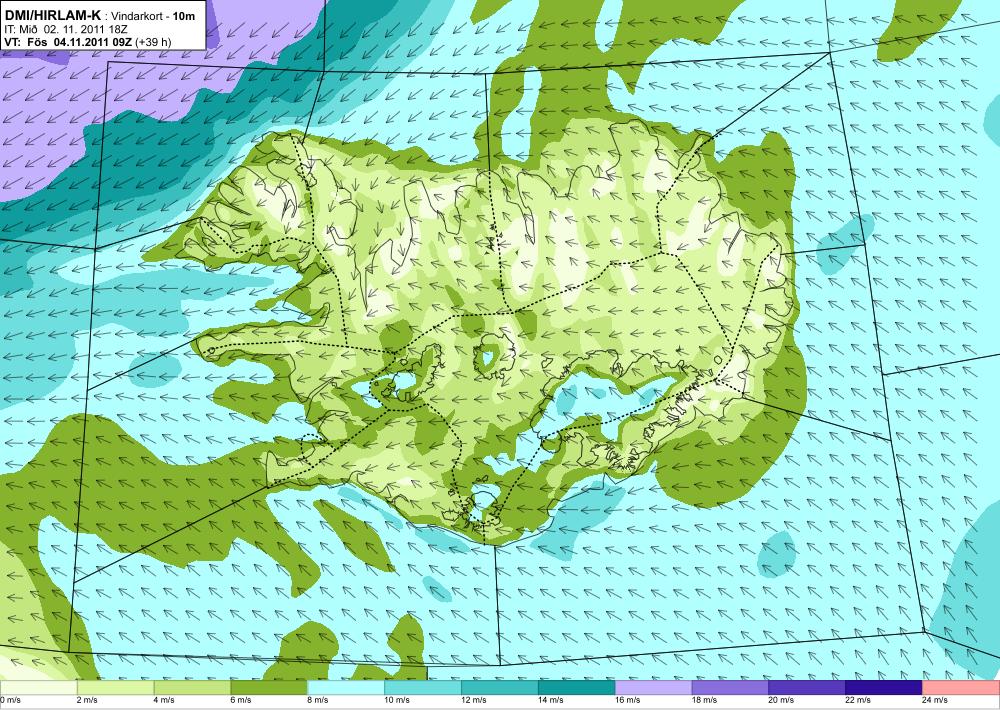Click the "(+39 h)" forecast offset text
1000x710 pixels.
coord(154,42)
